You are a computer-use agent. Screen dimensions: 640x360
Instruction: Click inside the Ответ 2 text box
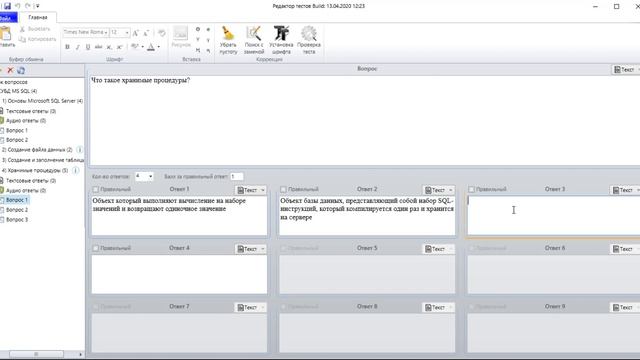(x=367, y=216)
